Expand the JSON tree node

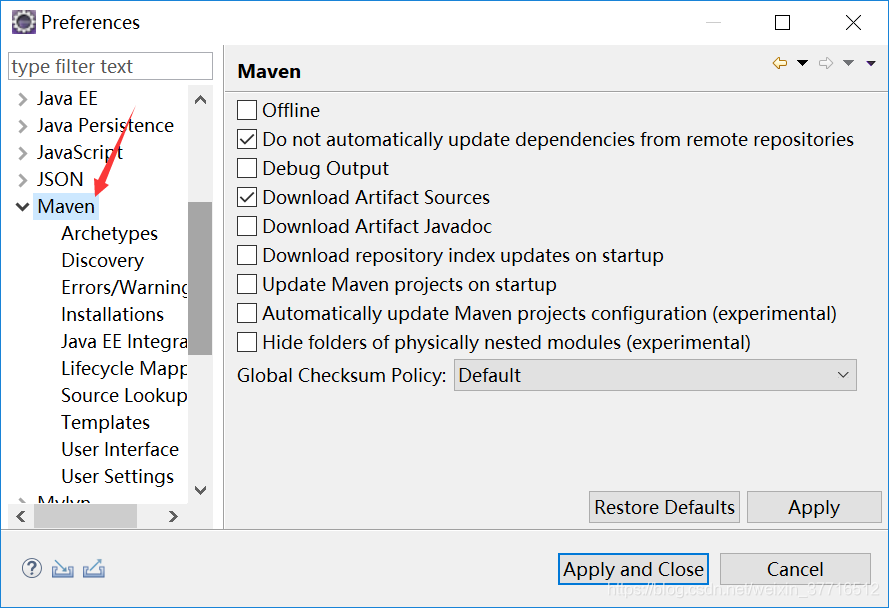[x=22, y=180]
